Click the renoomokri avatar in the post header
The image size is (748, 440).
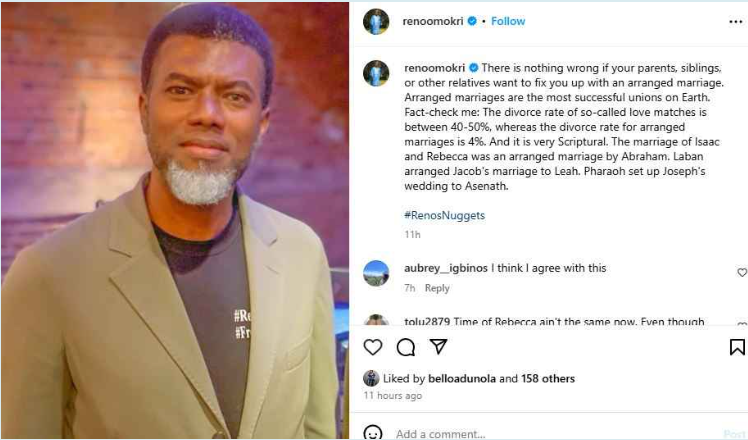(x=376, y=21)
